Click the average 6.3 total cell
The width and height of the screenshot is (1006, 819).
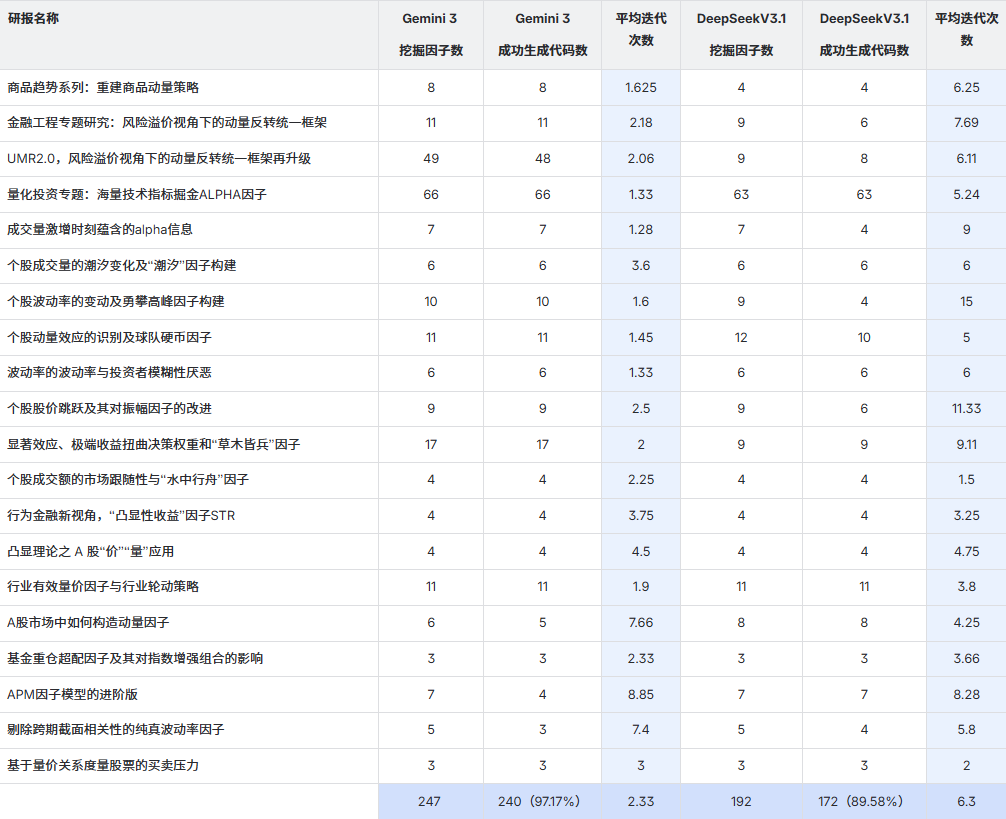(x=966, y=802)
